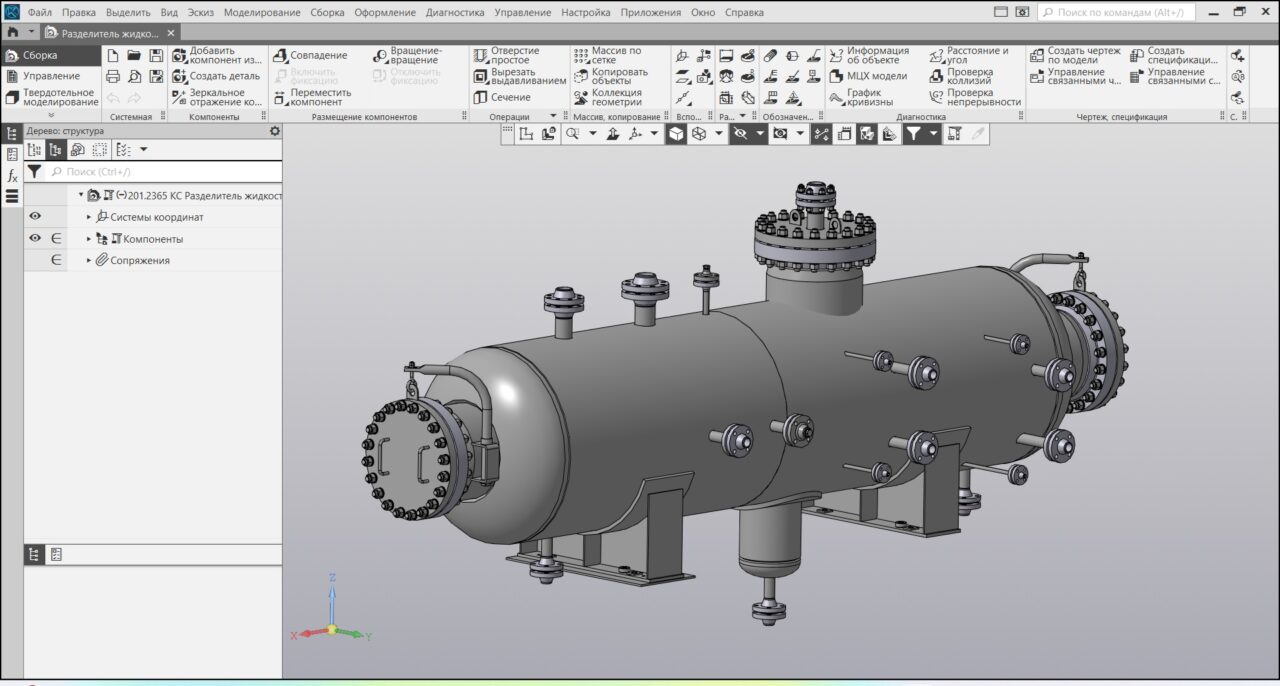1280x686 pixels.
Task: Click the 'Добавить компонент из...' tool icon
Action: click(x=180, y=55)
